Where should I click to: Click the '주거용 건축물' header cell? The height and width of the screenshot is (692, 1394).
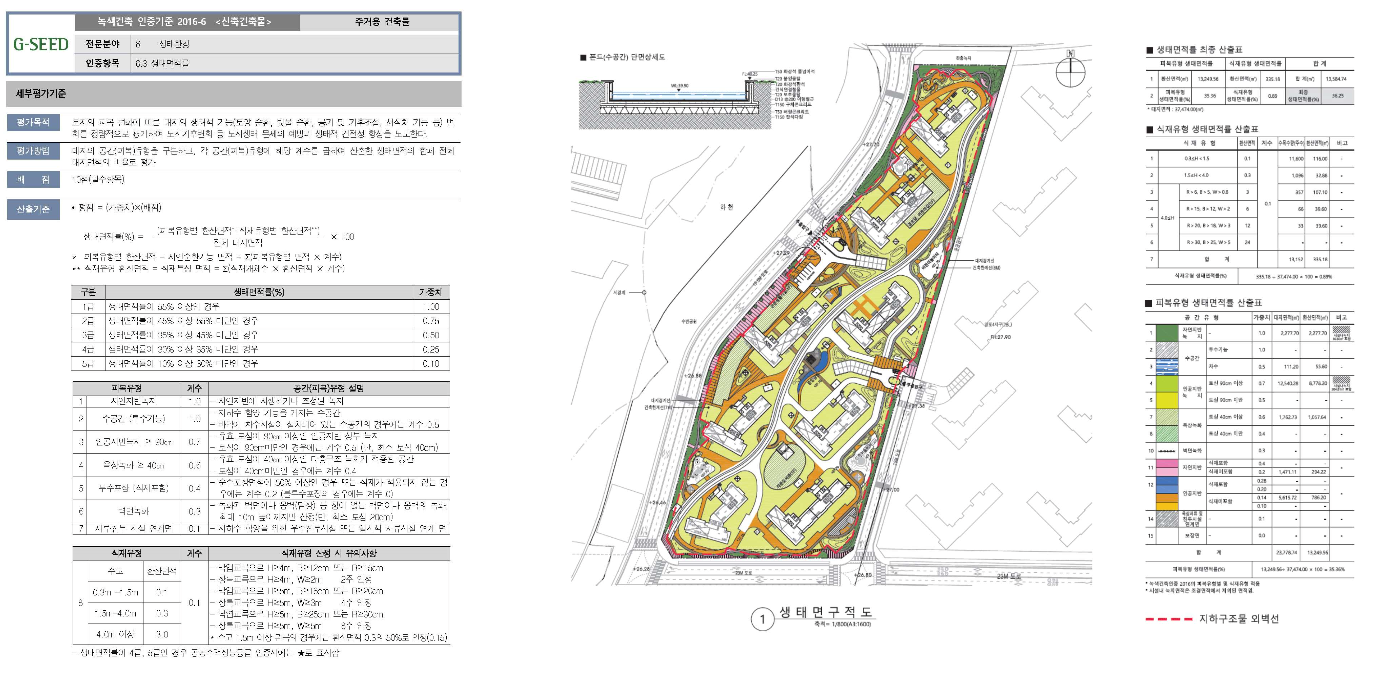[380, 20]
